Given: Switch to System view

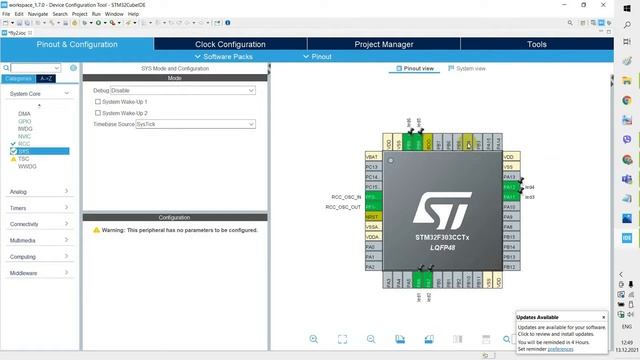Looking at the screenshot, I should (467, 69).
